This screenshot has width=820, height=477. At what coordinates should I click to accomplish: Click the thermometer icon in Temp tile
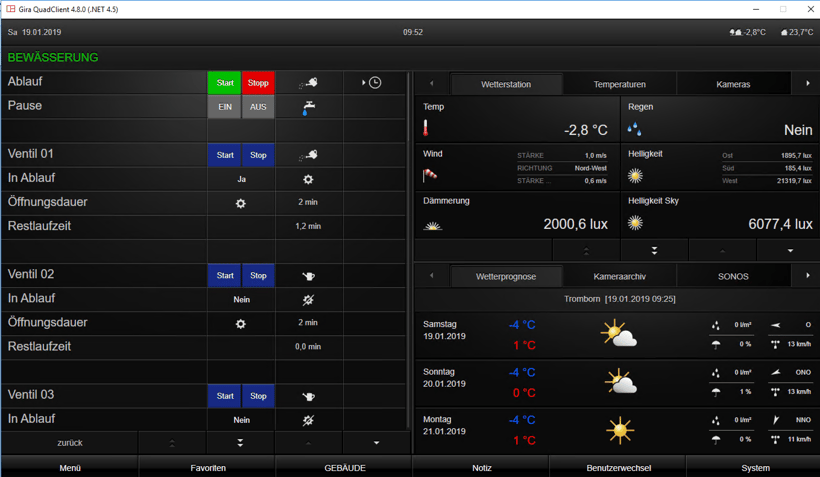[x=426, y=128]
